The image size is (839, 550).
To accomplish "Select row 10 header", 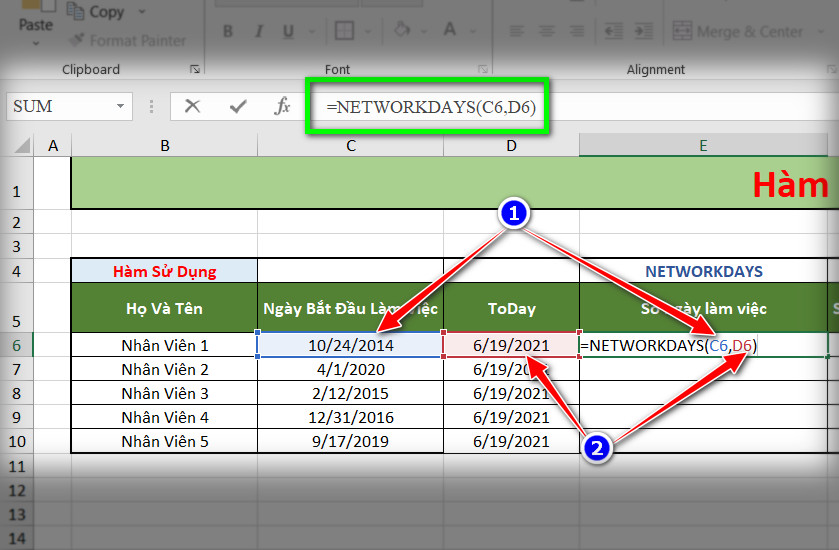I will point(17,441).
